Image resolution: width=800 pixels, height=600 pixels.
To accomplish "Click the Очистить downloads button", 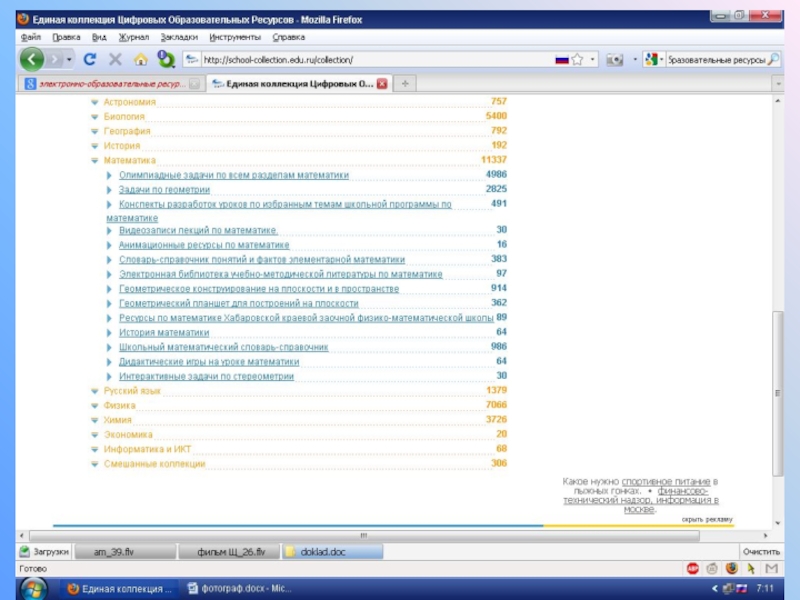I will pyautogui.click(x=760, y=552).
